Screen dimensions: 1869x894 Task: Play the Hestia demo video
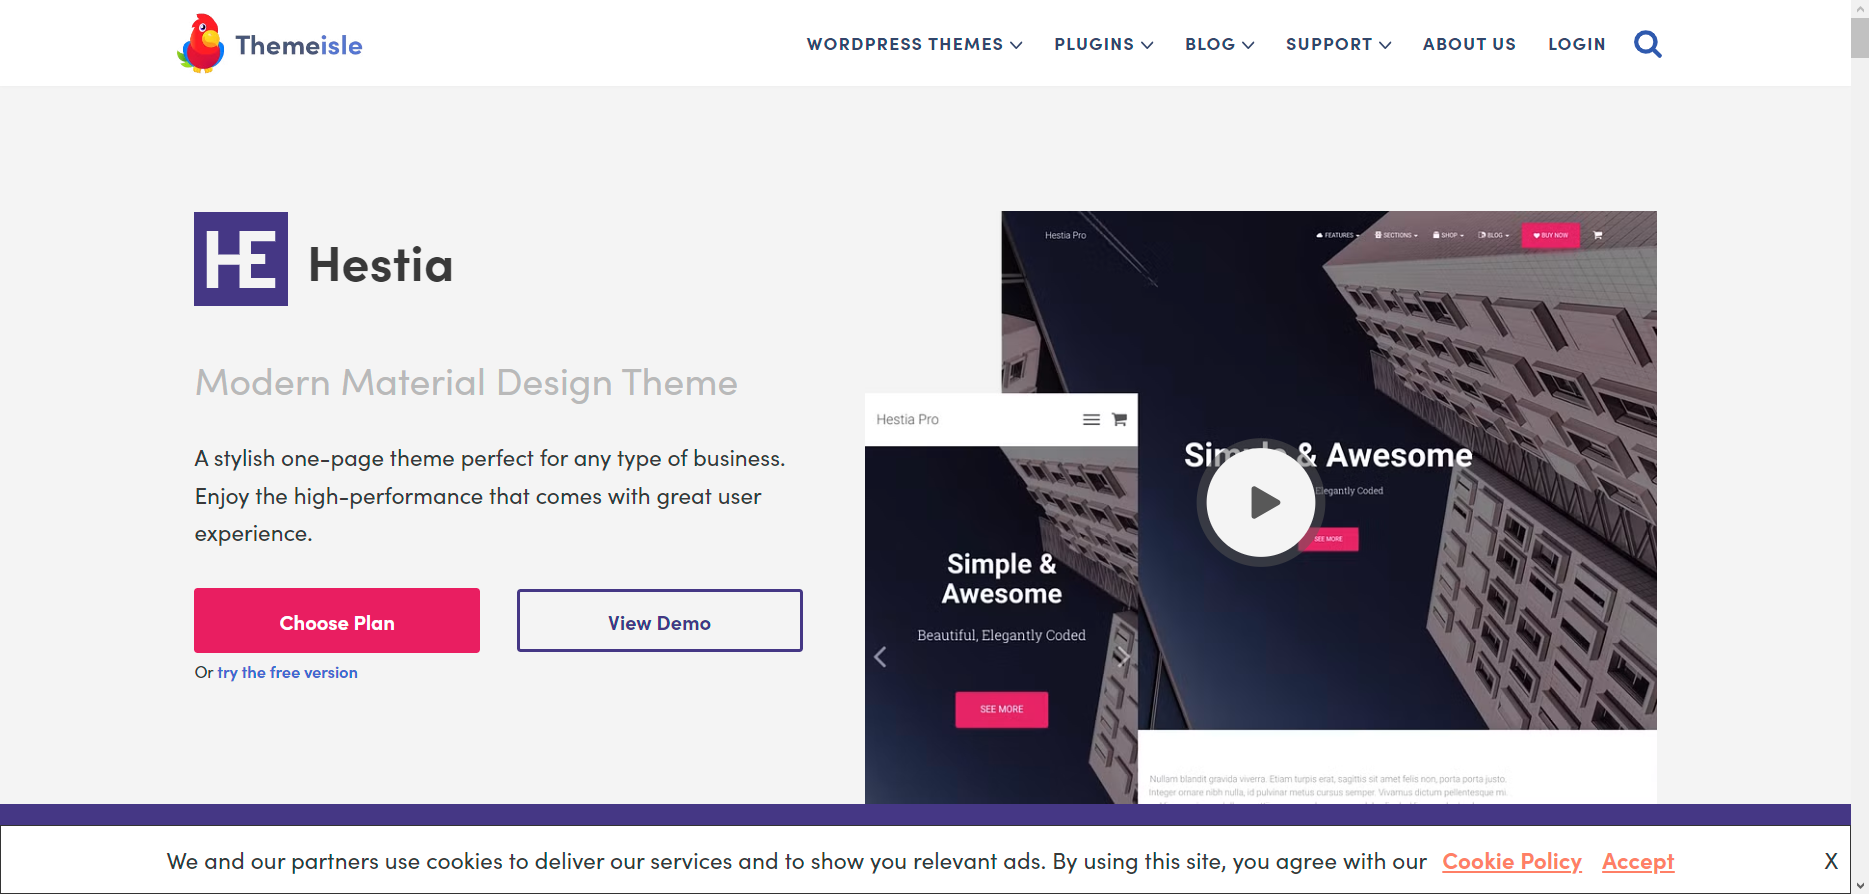(x=1260, y=502)
